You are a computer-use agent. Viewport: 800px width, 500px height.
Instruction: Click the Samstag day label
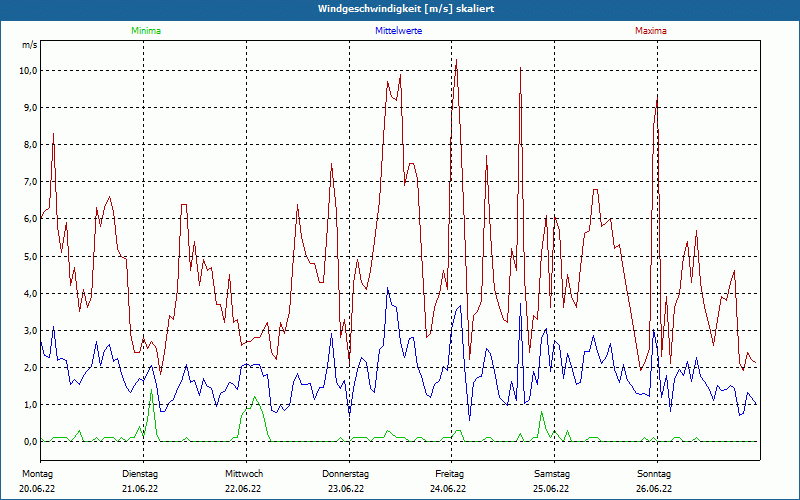[x=552, y=474]
